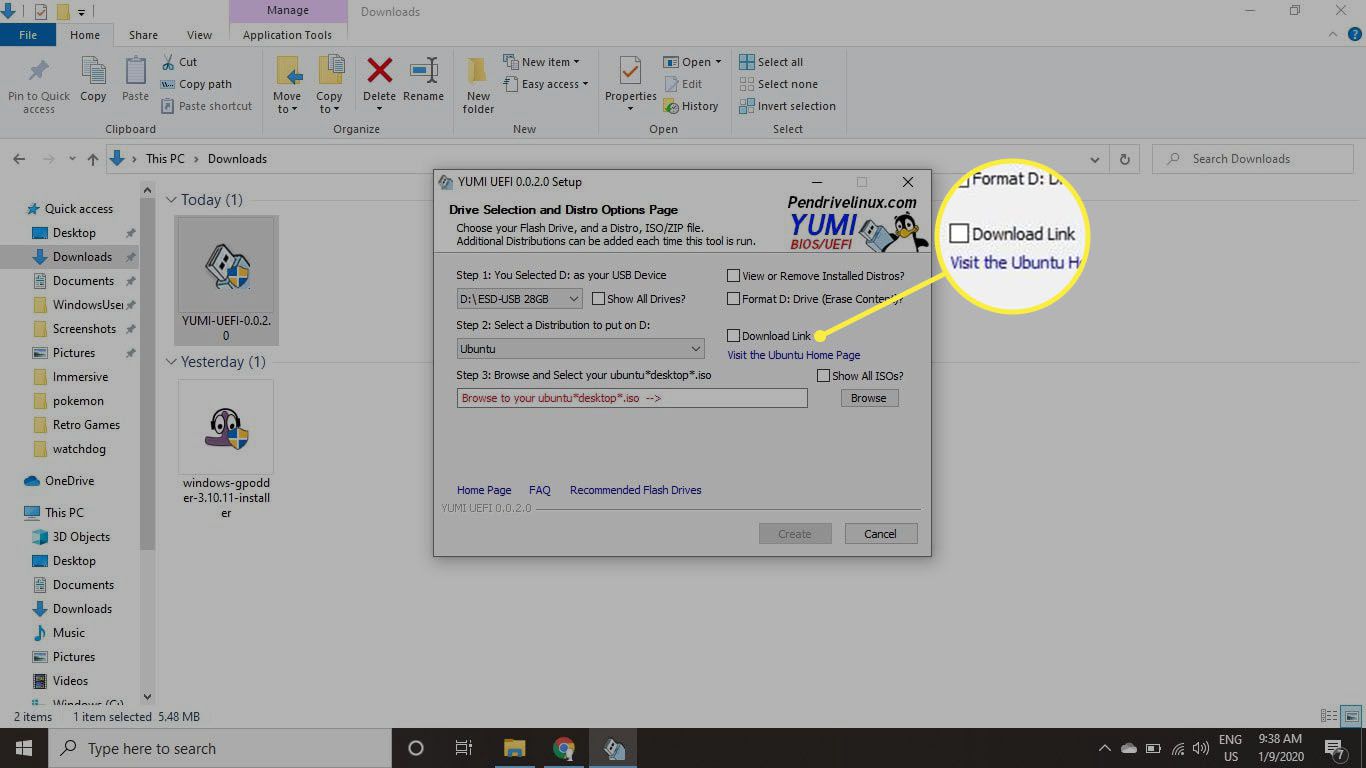Click Visit the Ubuntu Home Page link

[793, 355]
